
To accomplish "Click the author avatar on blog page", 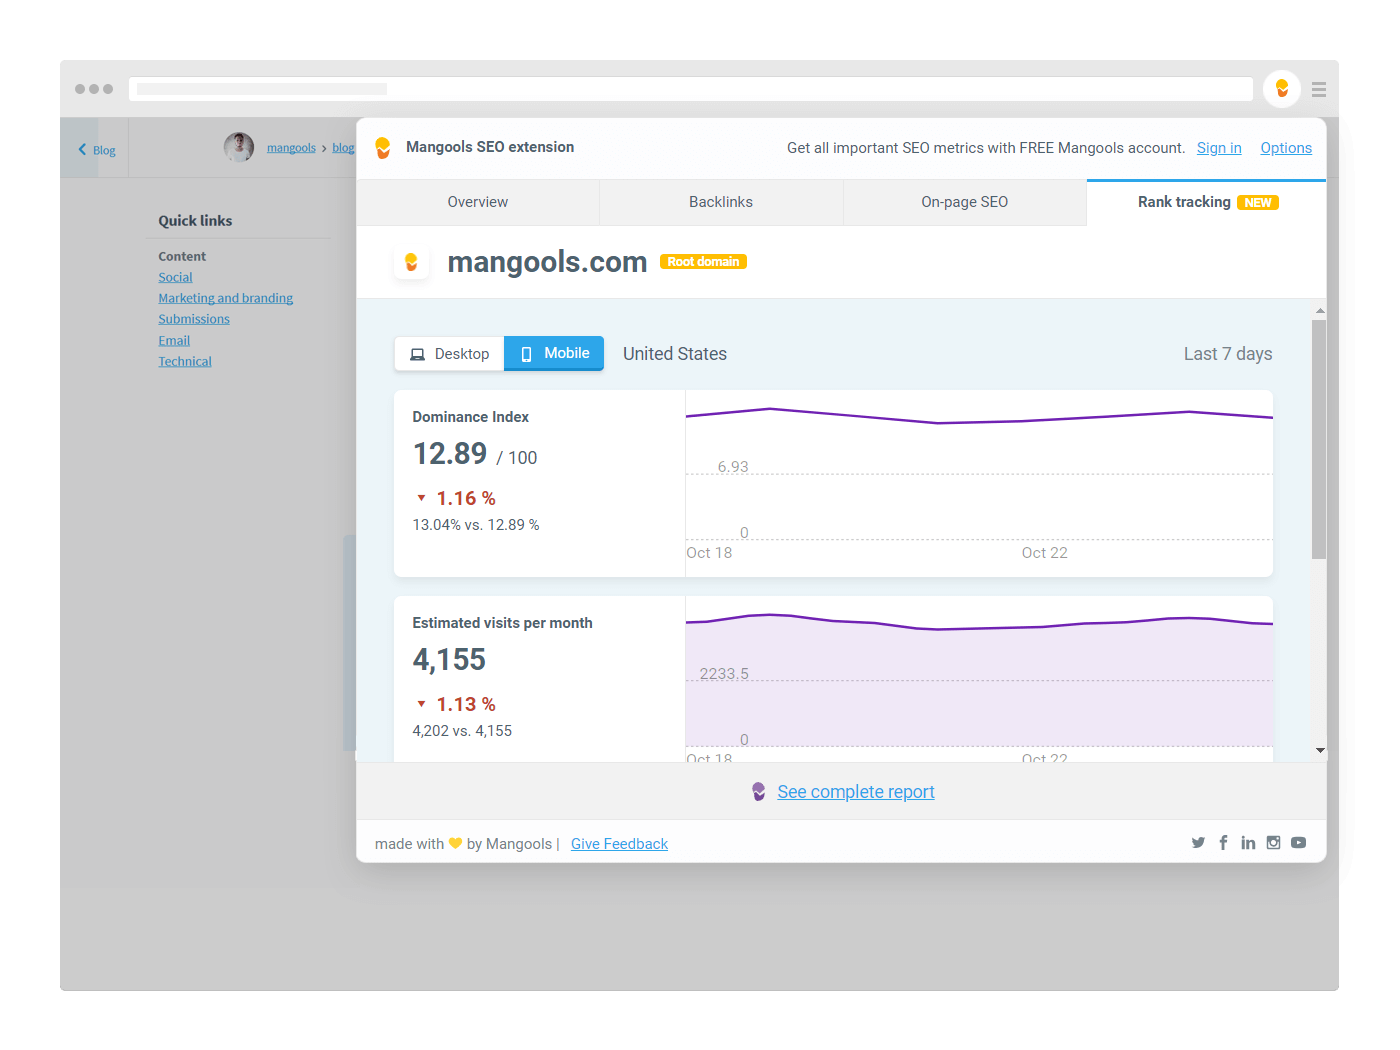I will (239, 147).
